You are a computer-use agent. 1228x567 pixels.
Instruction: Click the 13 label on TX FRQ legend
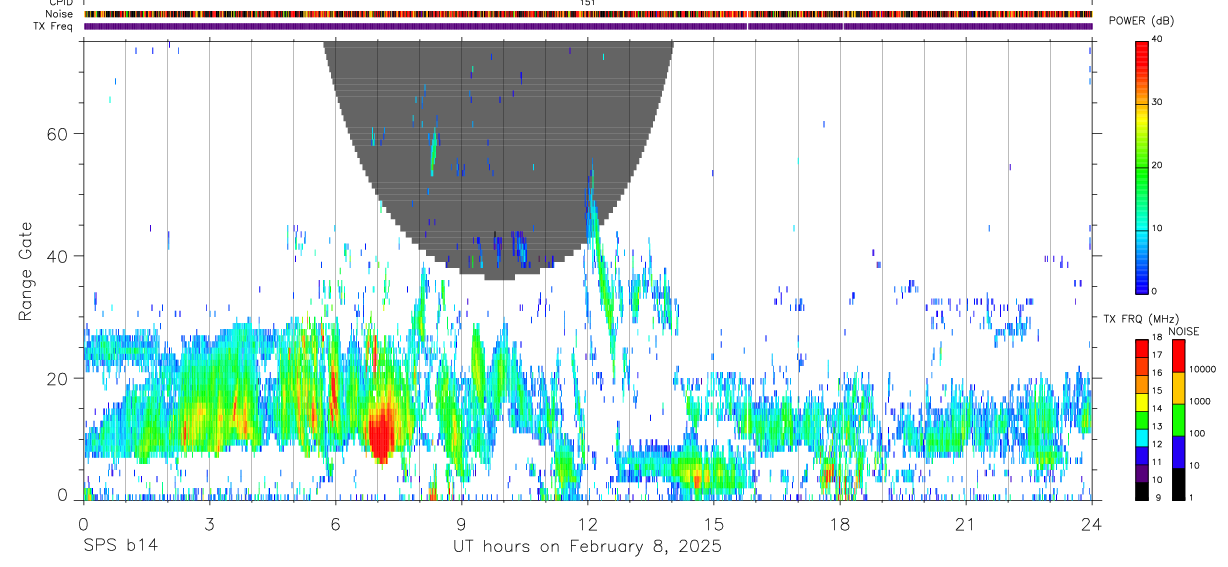[x=1157, y=427]
